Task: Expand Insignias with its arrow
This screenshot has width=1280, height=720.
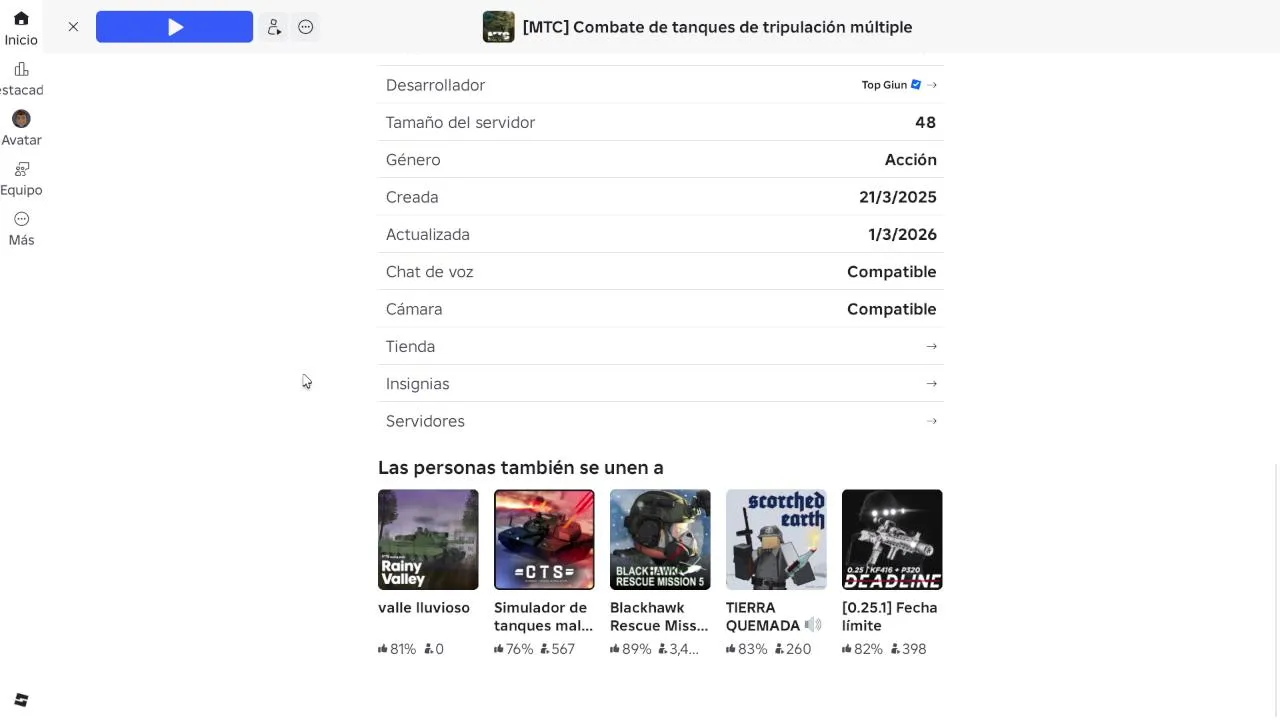Action: coord(932,384)
